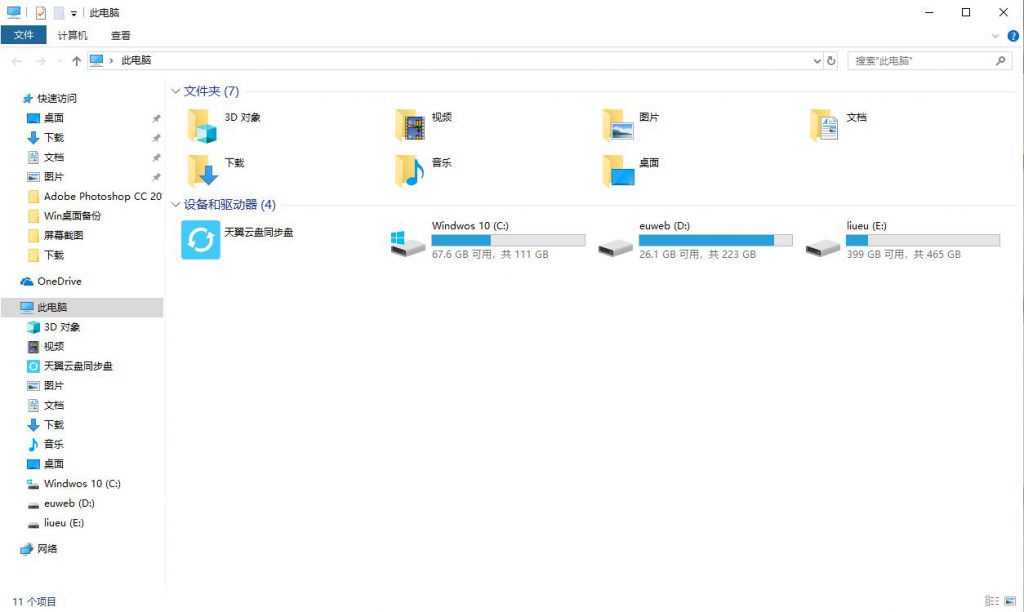1024x612 pixels.
Task: Click the up-directory arrow button
Action: pos(77,61)
